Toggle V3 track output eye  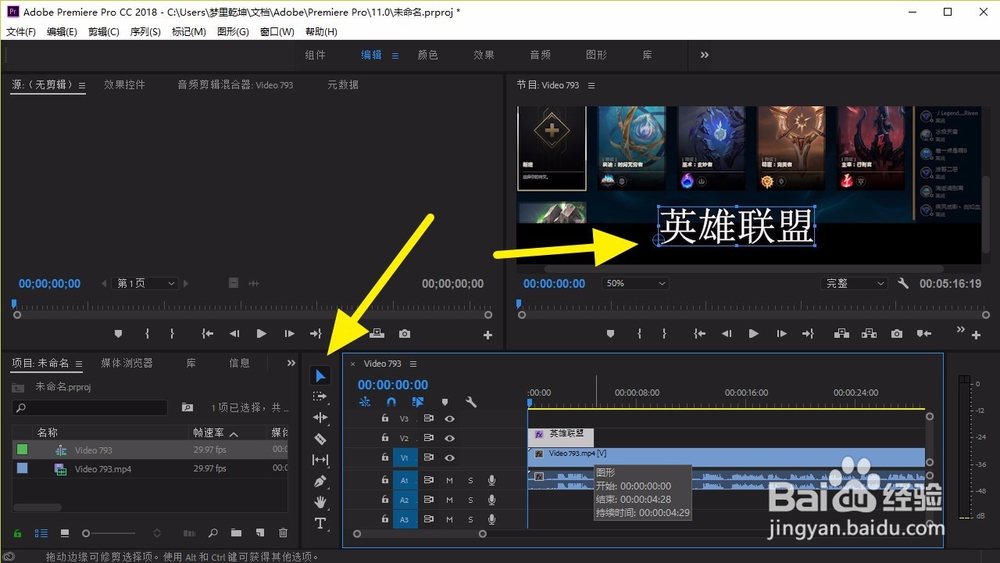[x=450, y=418]
